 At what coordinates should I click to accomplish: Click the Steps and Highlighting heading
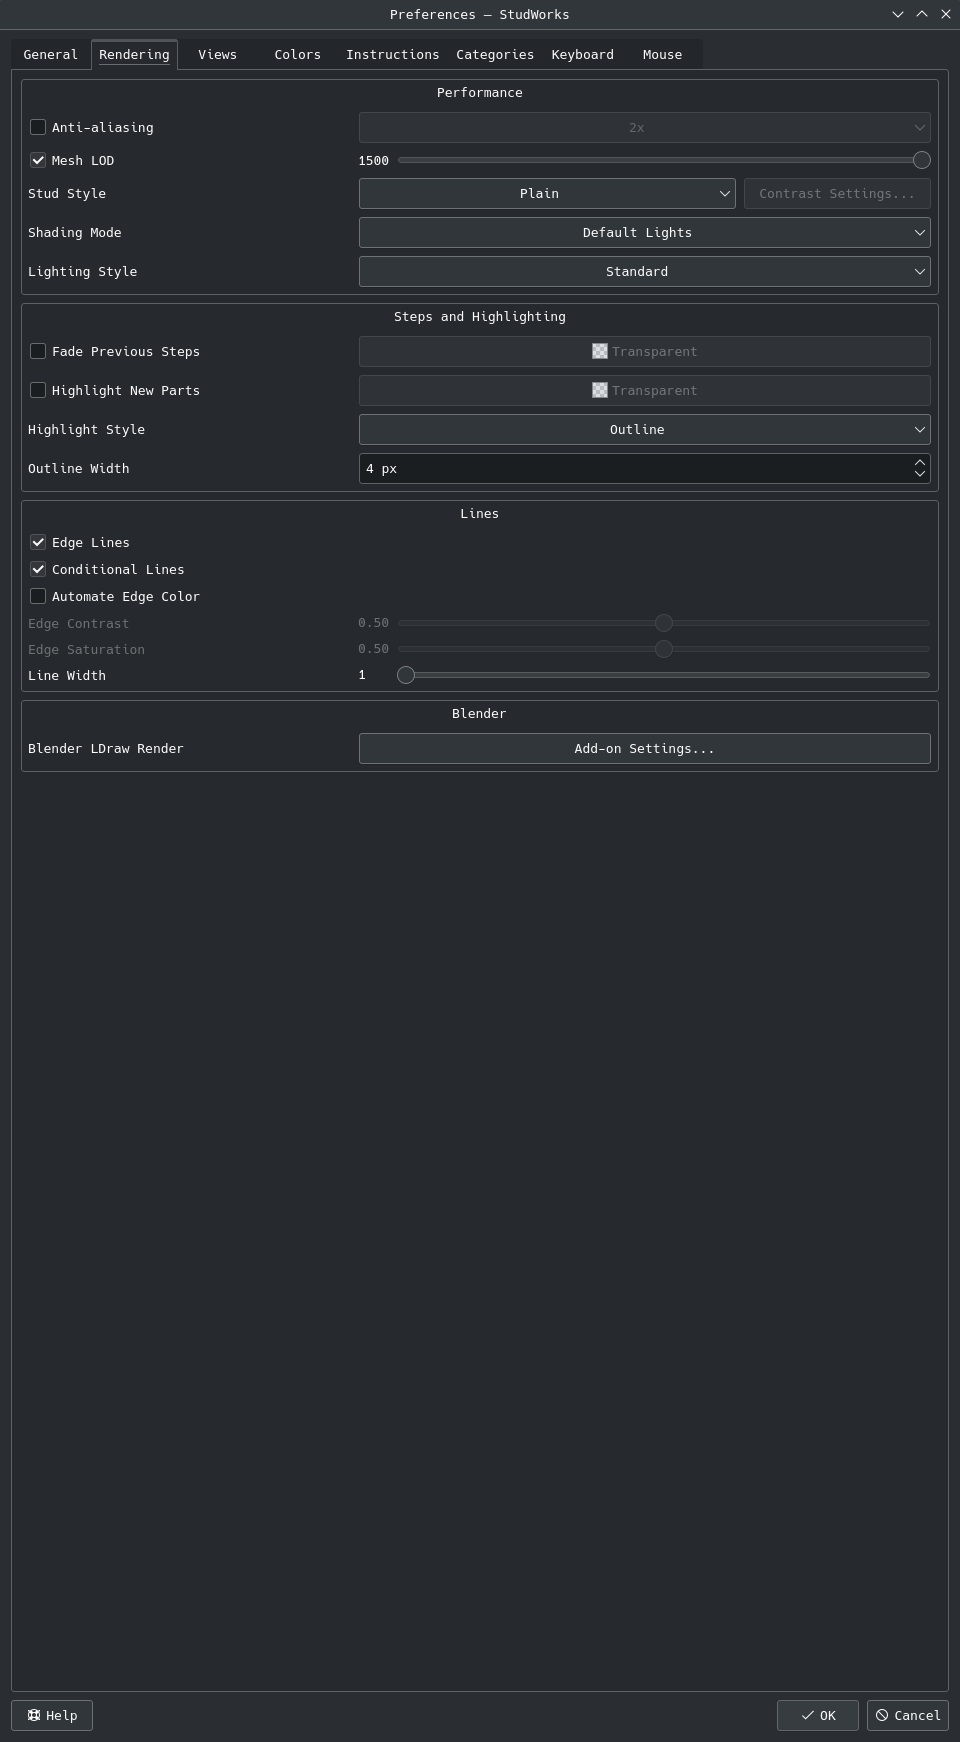click(480, 316)
